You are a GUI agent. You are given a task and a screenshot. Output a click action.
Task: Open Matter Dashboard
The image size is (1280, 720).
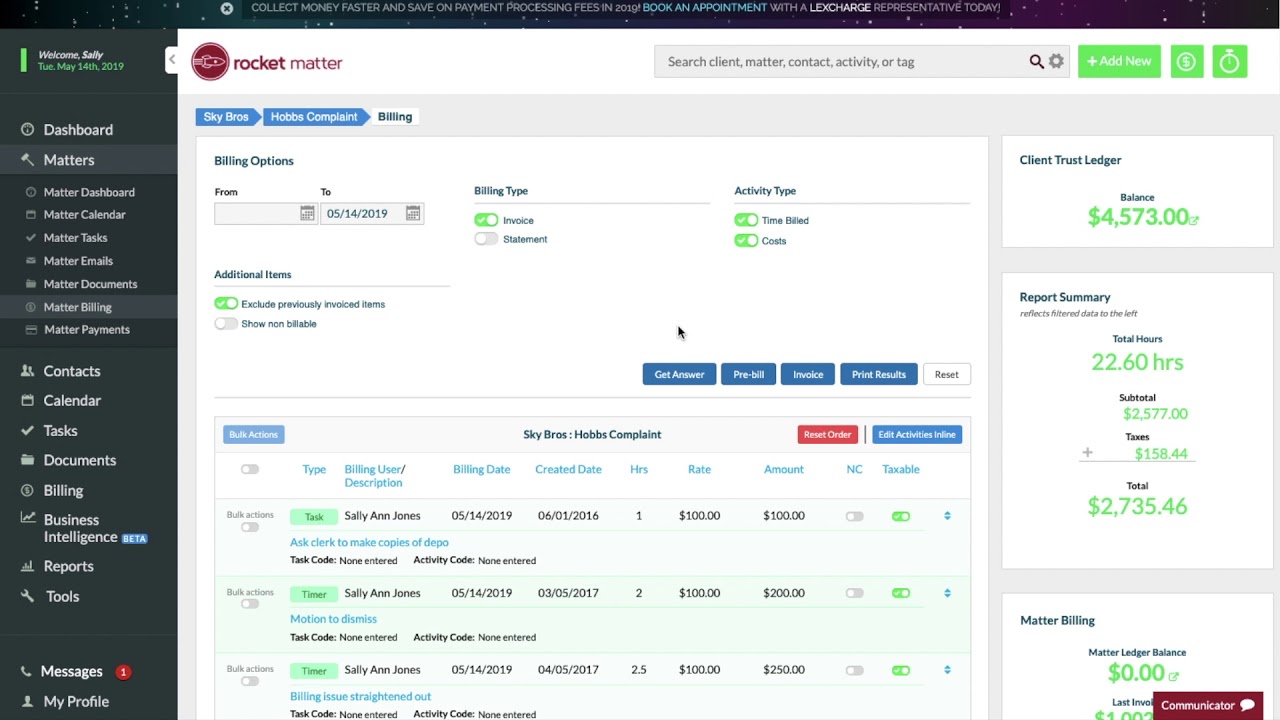click(89, 192)
